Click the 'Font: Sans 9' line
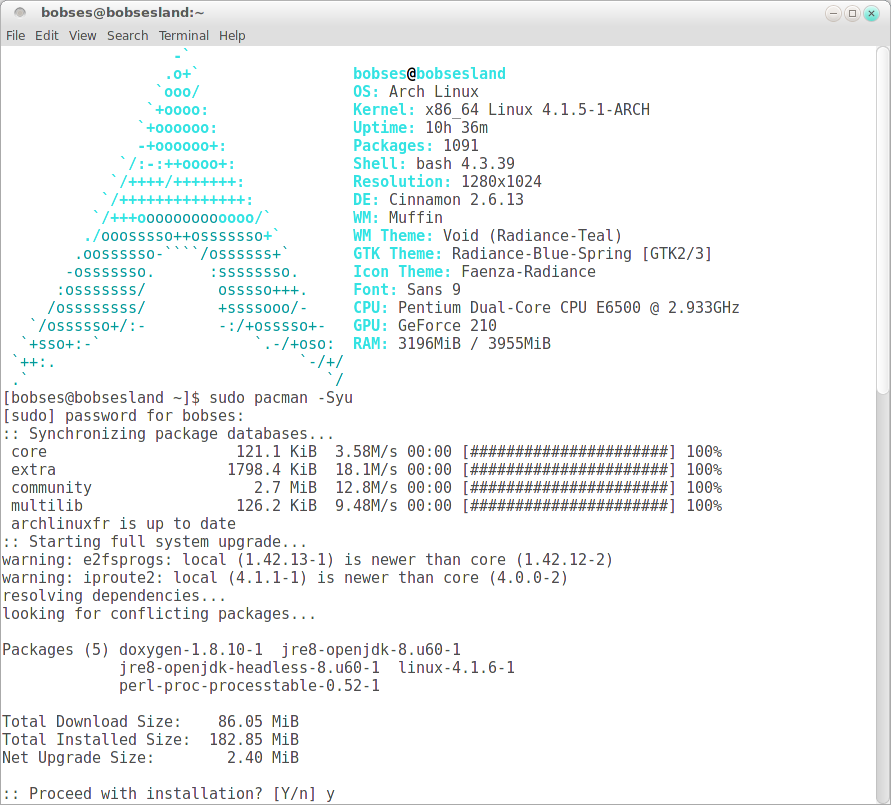Screen dimensions: 891x805 (x=407, y=290)
